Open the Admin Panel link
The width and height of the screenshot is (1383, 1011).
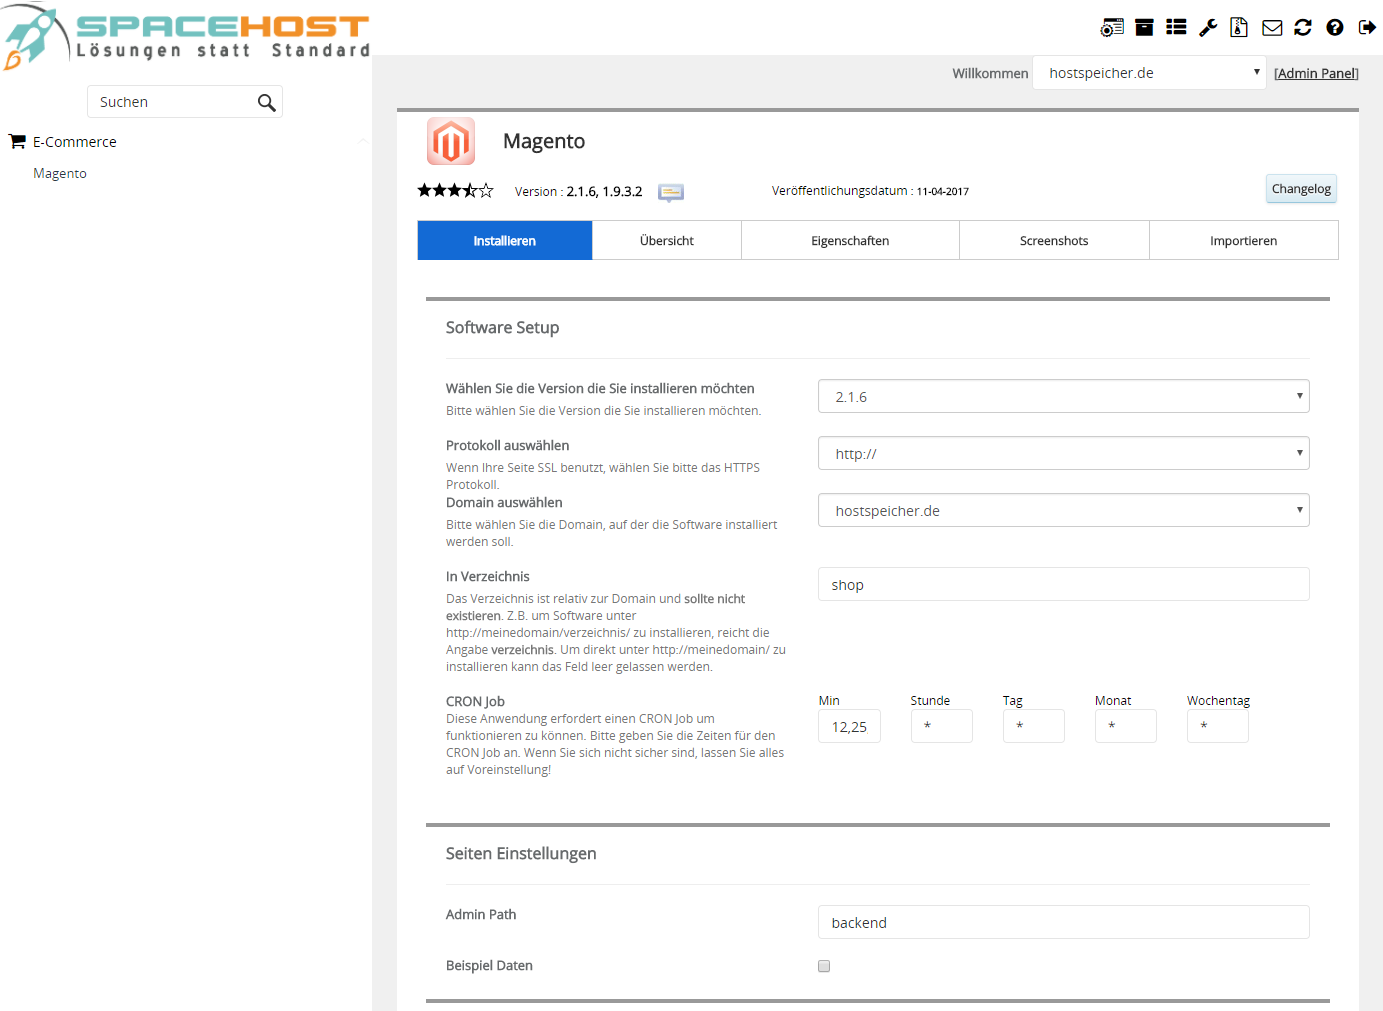pyautogui.click(x=1316, y=74)
